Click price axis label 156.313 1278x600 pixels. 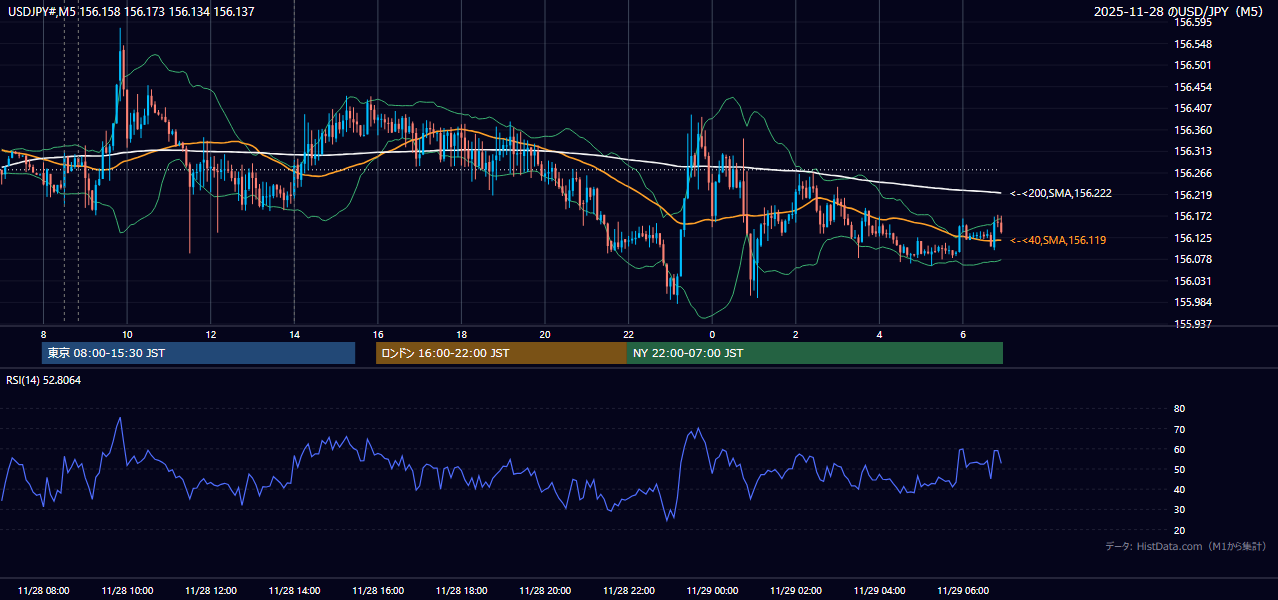(x=1193, y=152)
